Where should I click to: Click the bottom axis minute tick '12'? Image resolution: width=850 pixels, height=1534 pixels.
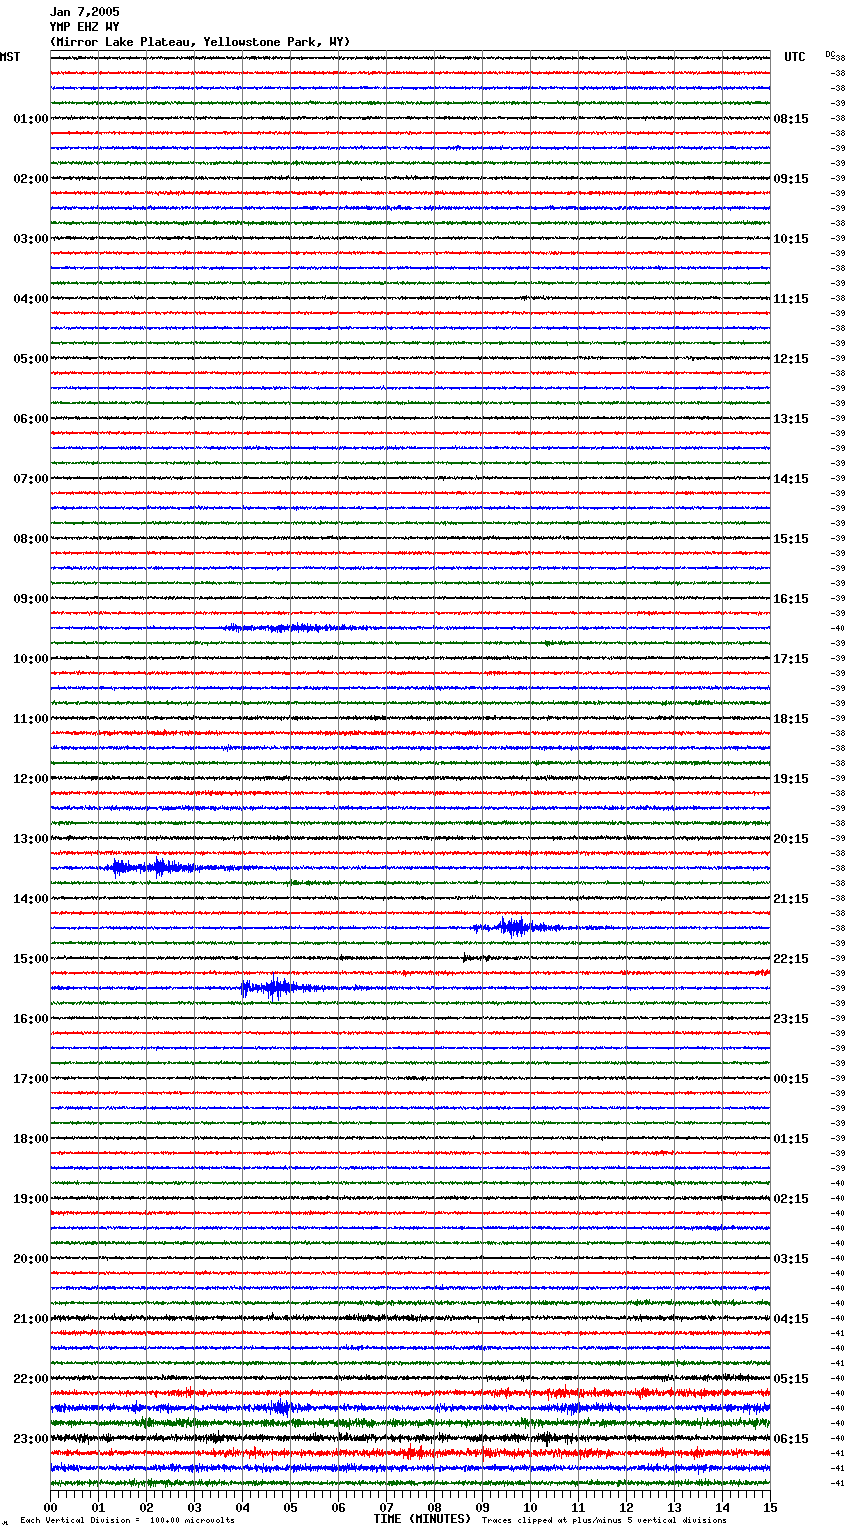(626, 1507)
